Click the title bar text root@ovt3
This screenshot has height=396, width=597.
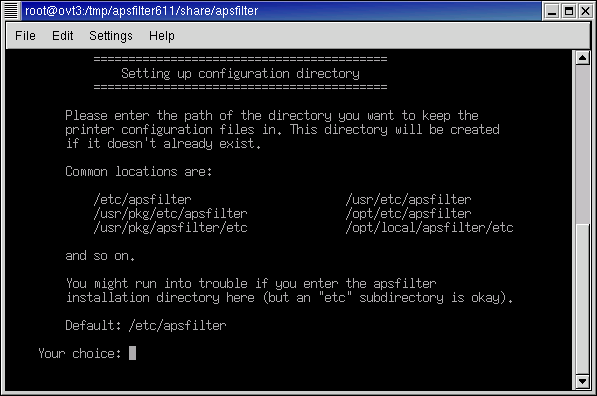point(142,11)
